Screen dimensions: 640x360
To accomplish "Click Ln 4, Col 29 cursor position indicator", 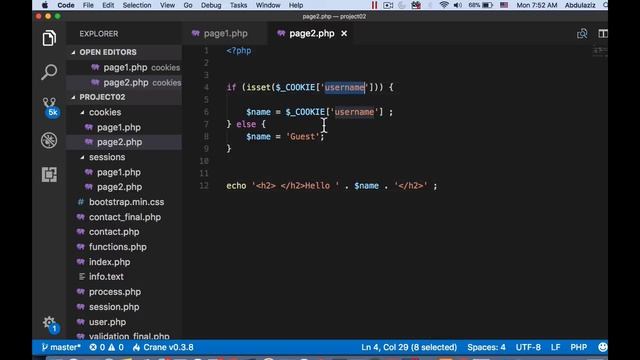I will click(409, 347).
